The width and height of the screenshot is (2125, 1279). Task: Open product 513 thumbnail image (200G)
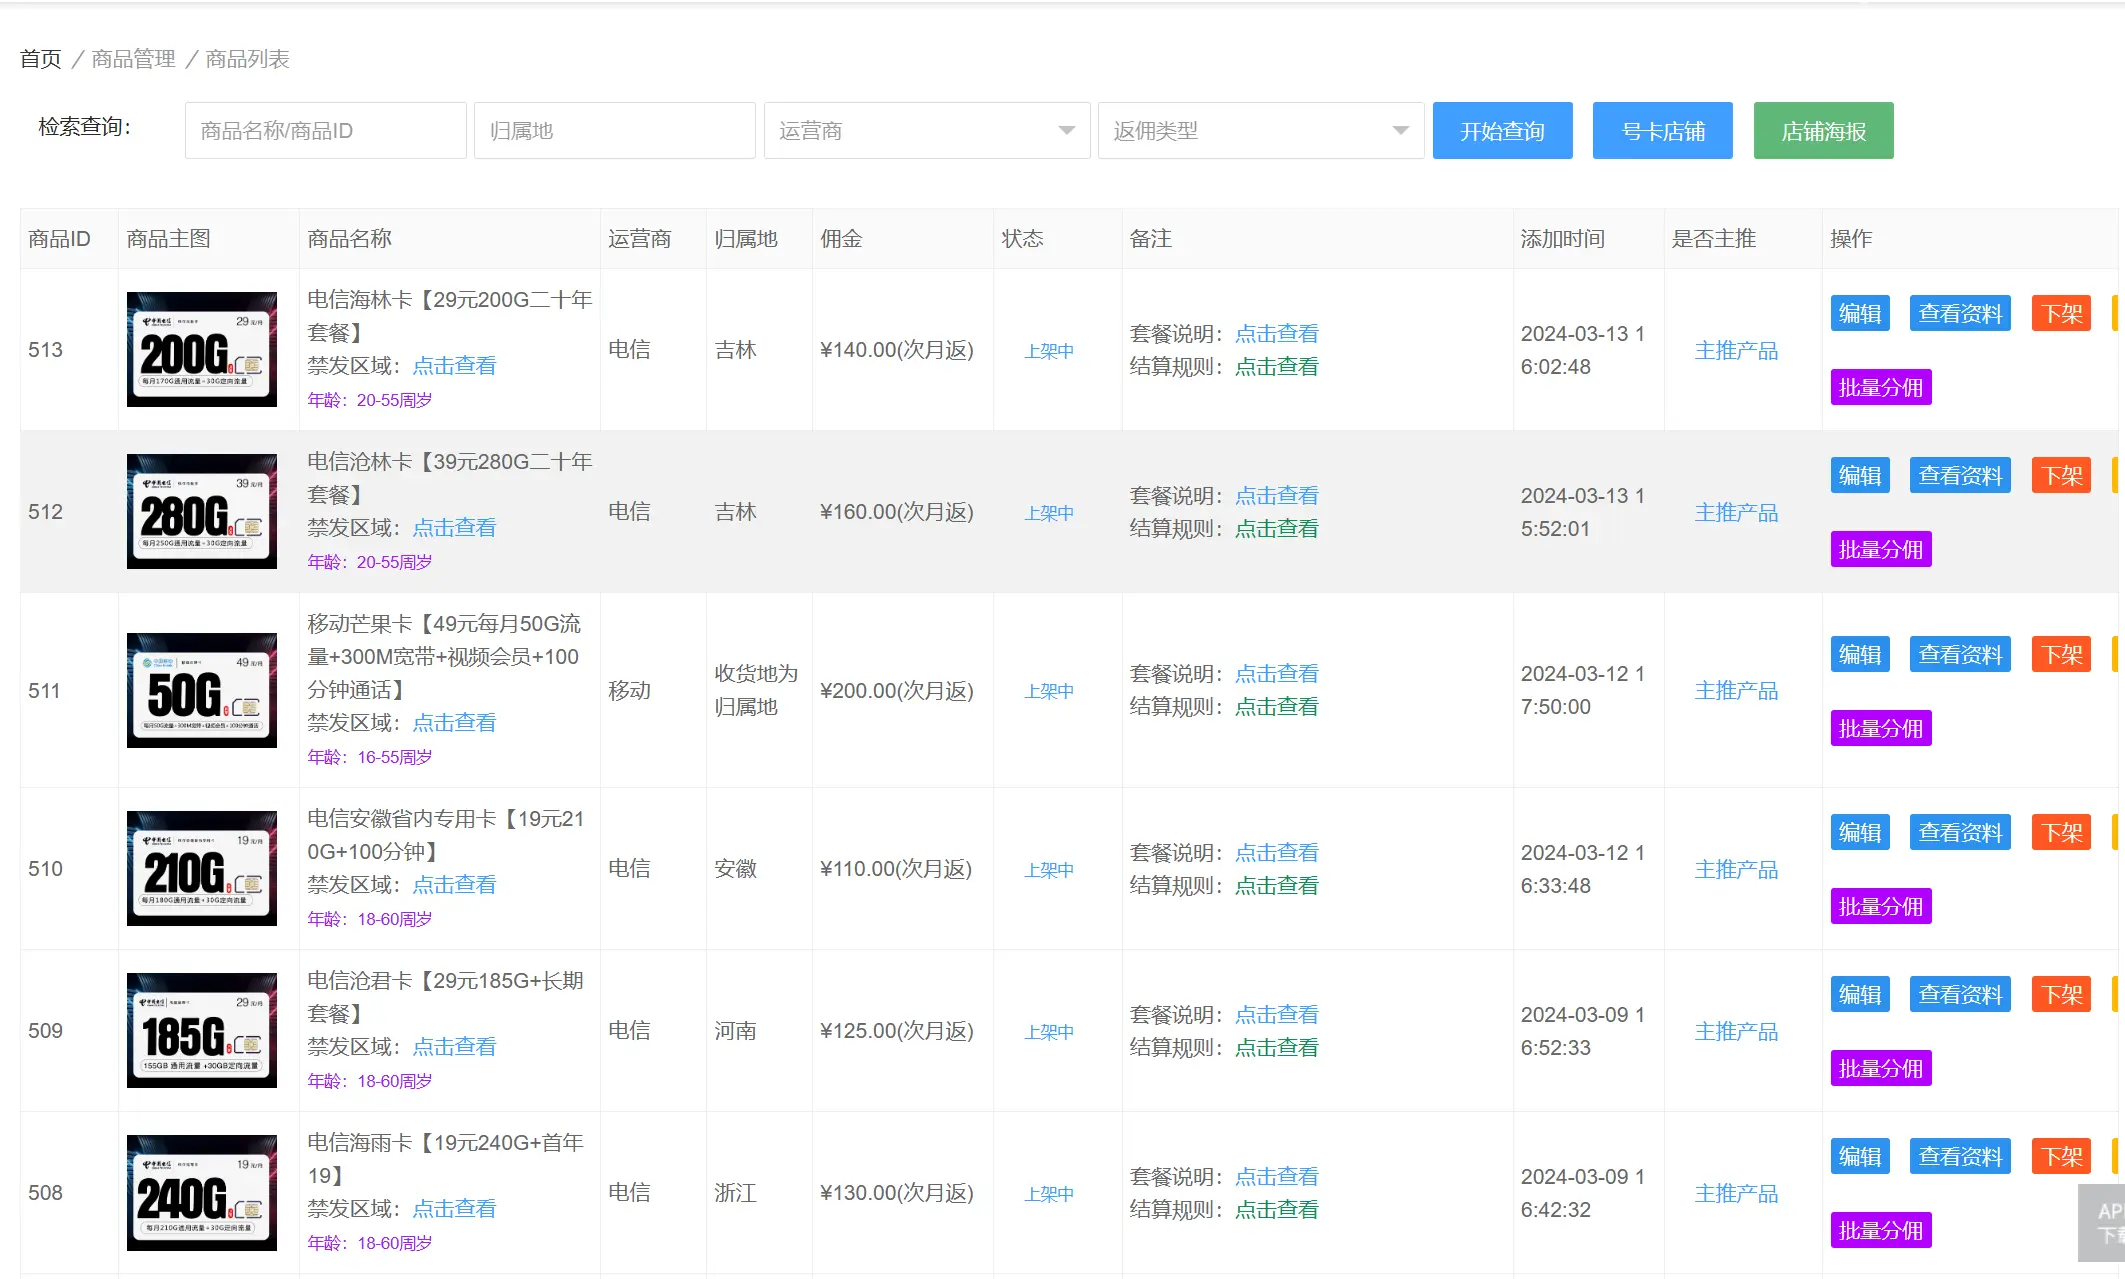click(x=202, y=349)
